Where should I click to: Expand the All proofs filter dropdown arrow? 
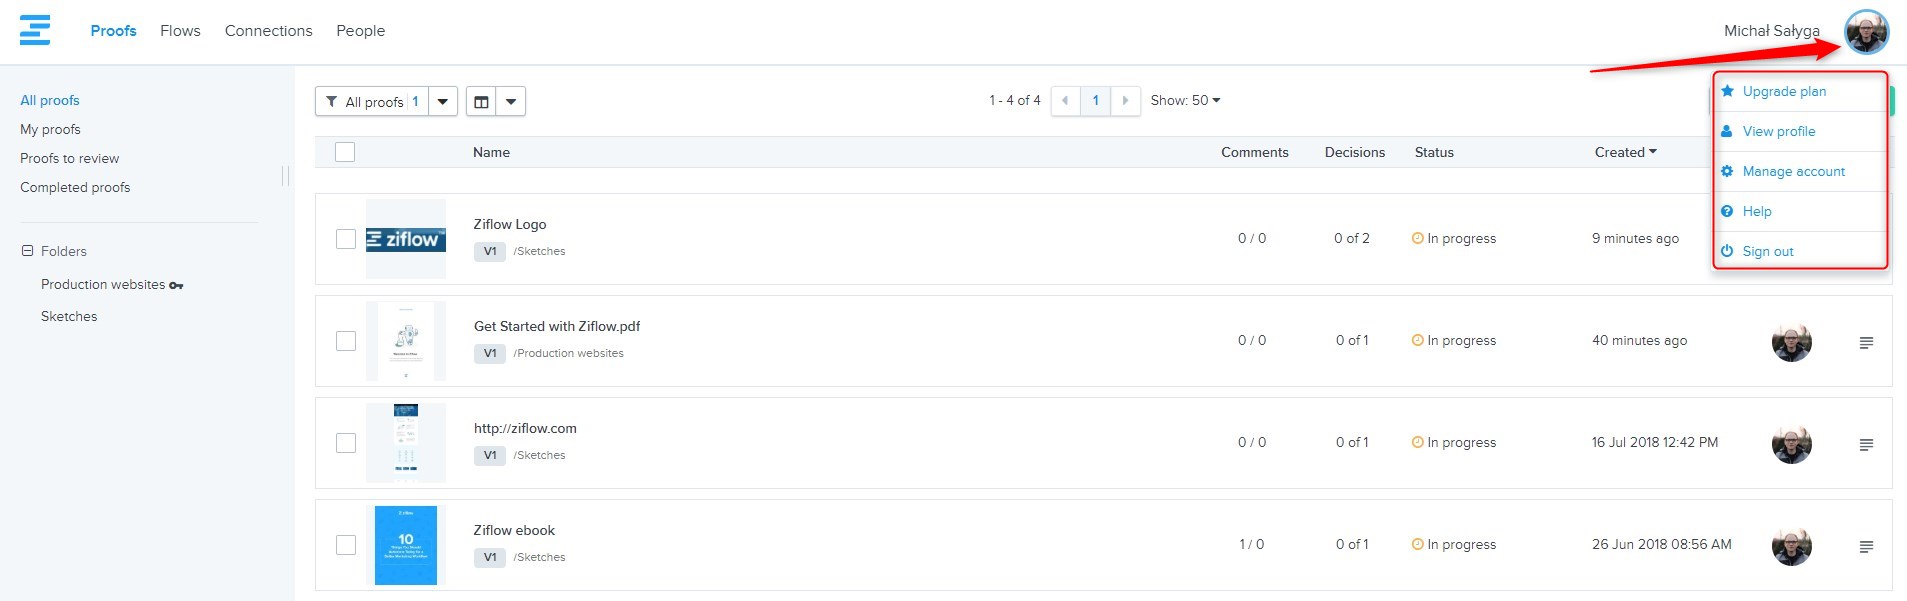coord(443,101)
